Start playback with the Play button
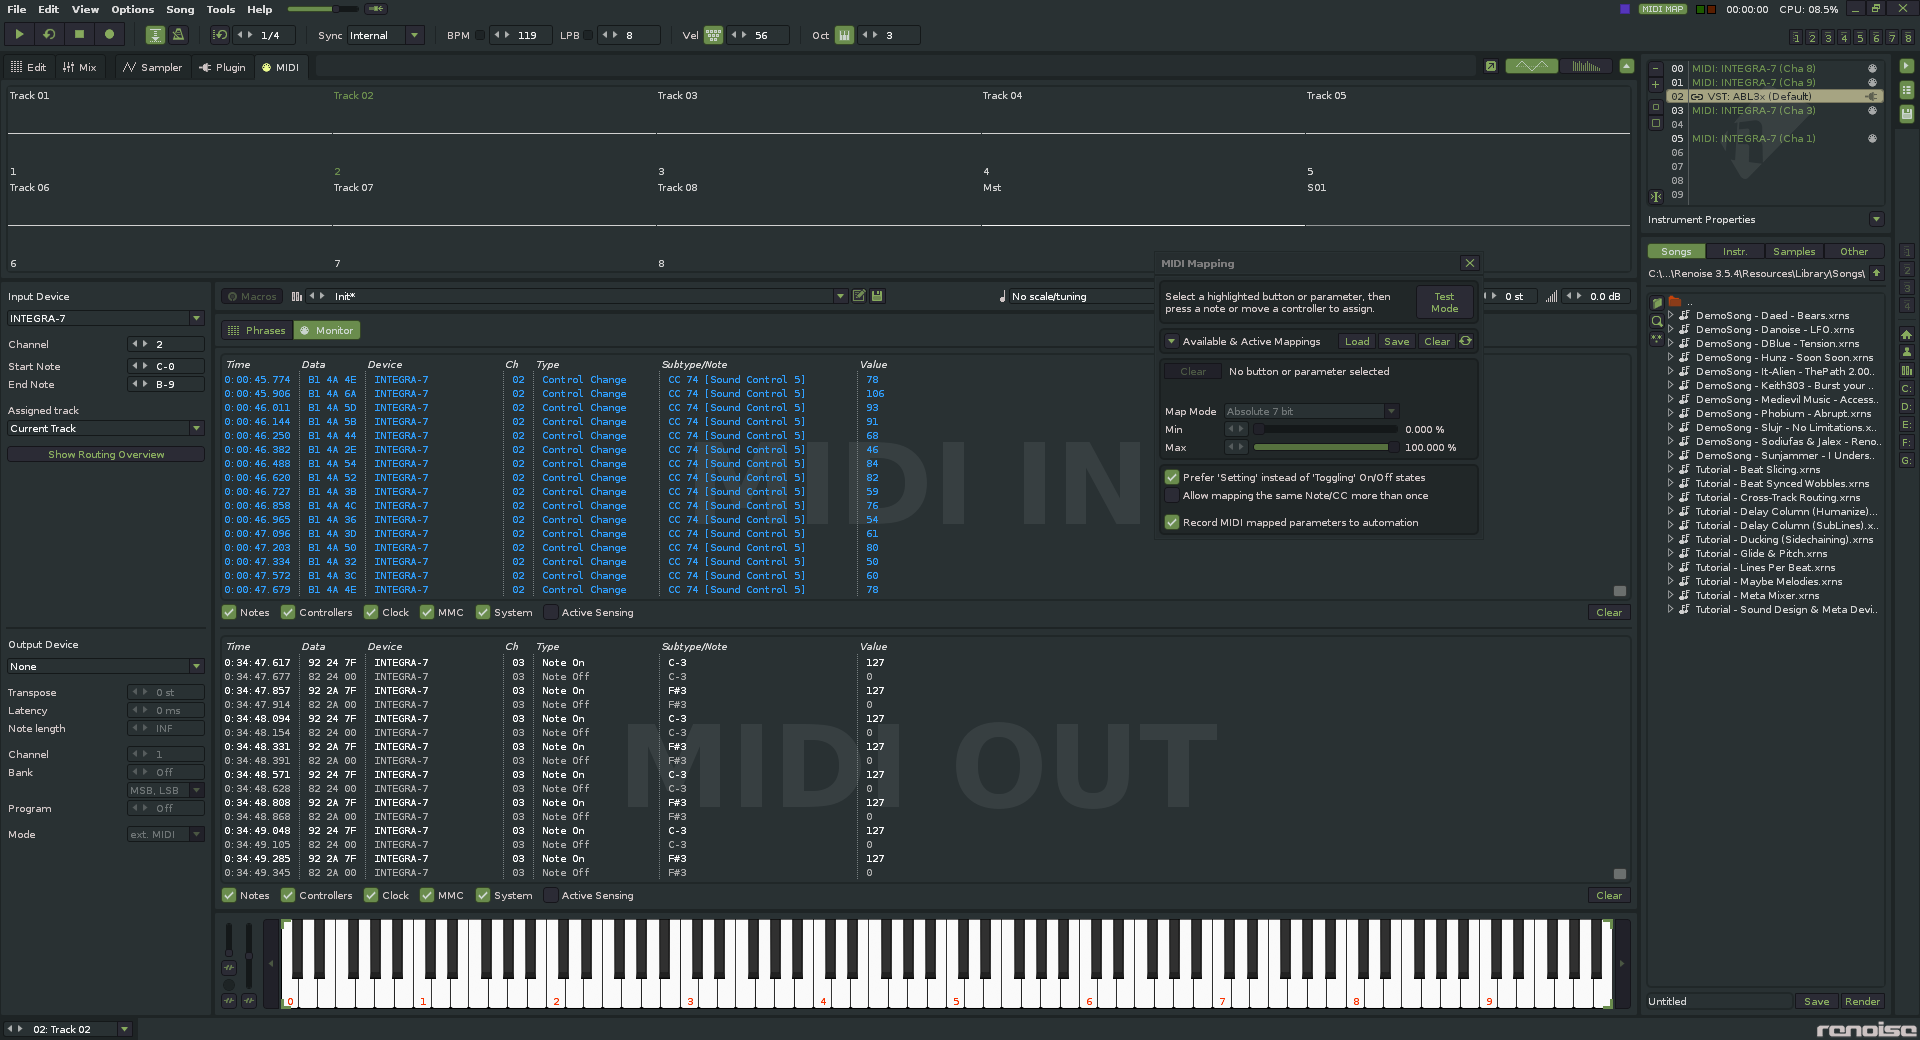Screen dimensions: 1920x1040 [19, 35]
